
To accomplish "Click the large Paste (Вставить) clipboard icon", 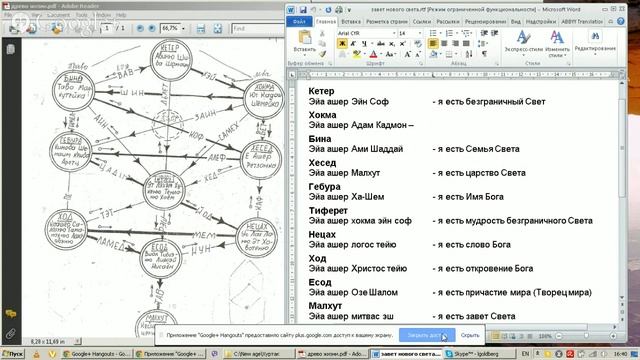I will [x=305, y=38].
